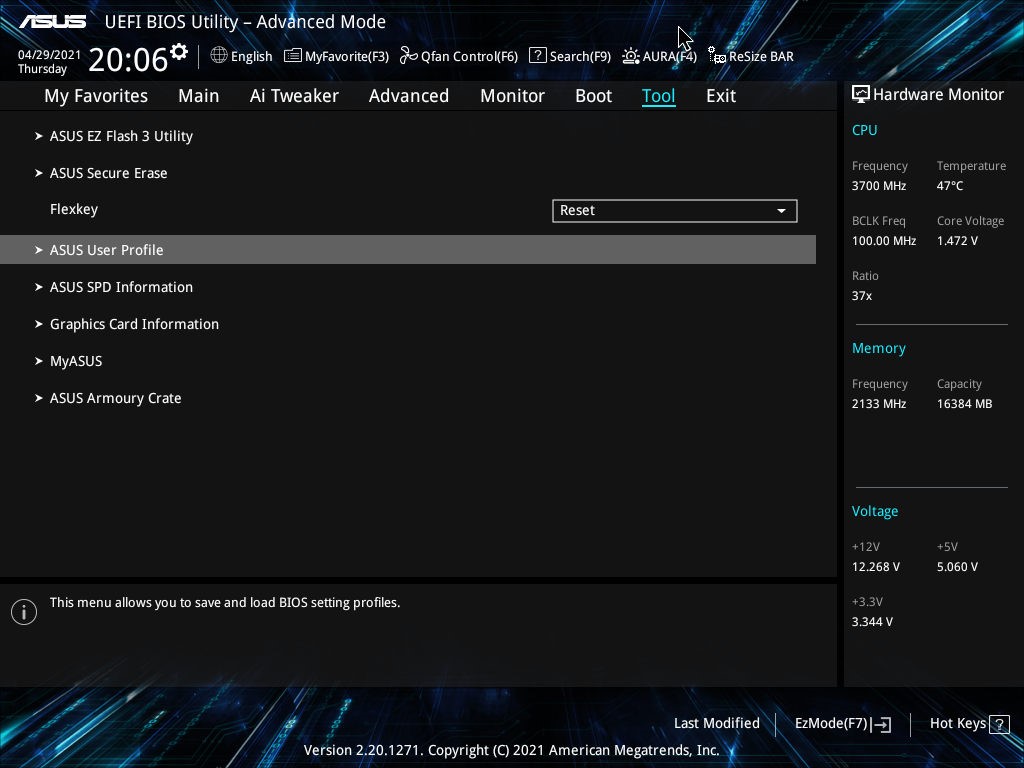1024x768 pixels.
Task: Go to the Boot tab
Action: point(594,96)
